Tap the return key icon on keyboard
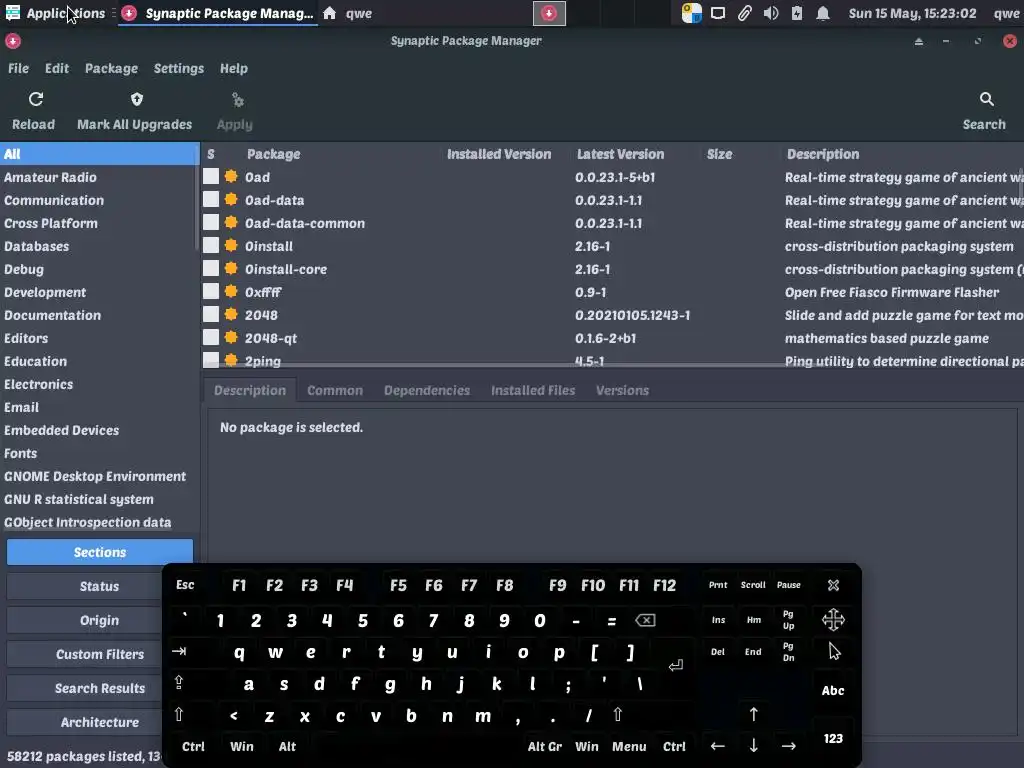 click(x=676, y=665)
